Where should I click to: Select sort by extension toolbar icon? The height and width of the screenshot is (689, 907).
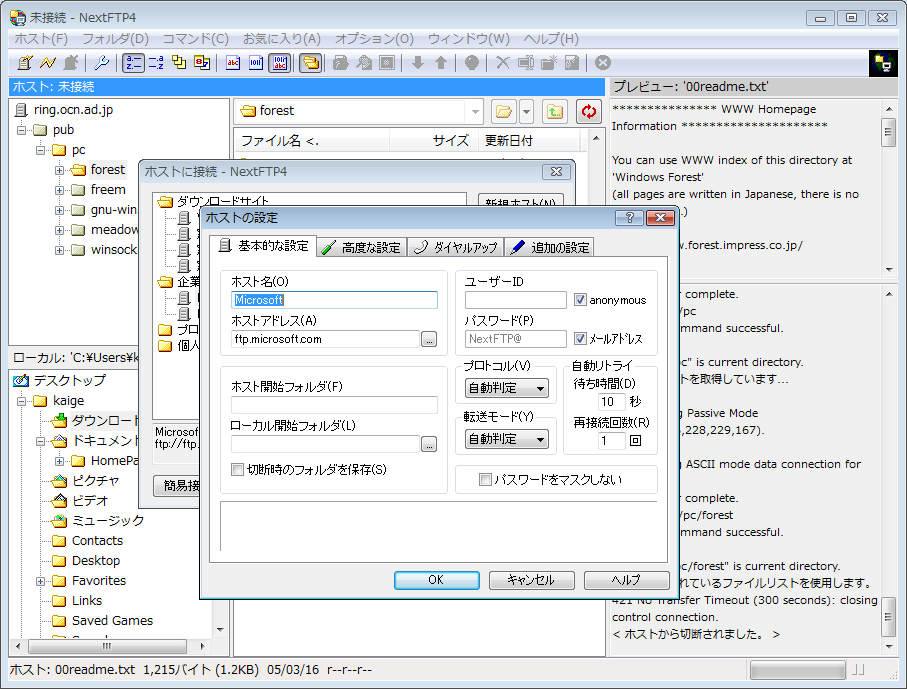(x=156, y=62)
